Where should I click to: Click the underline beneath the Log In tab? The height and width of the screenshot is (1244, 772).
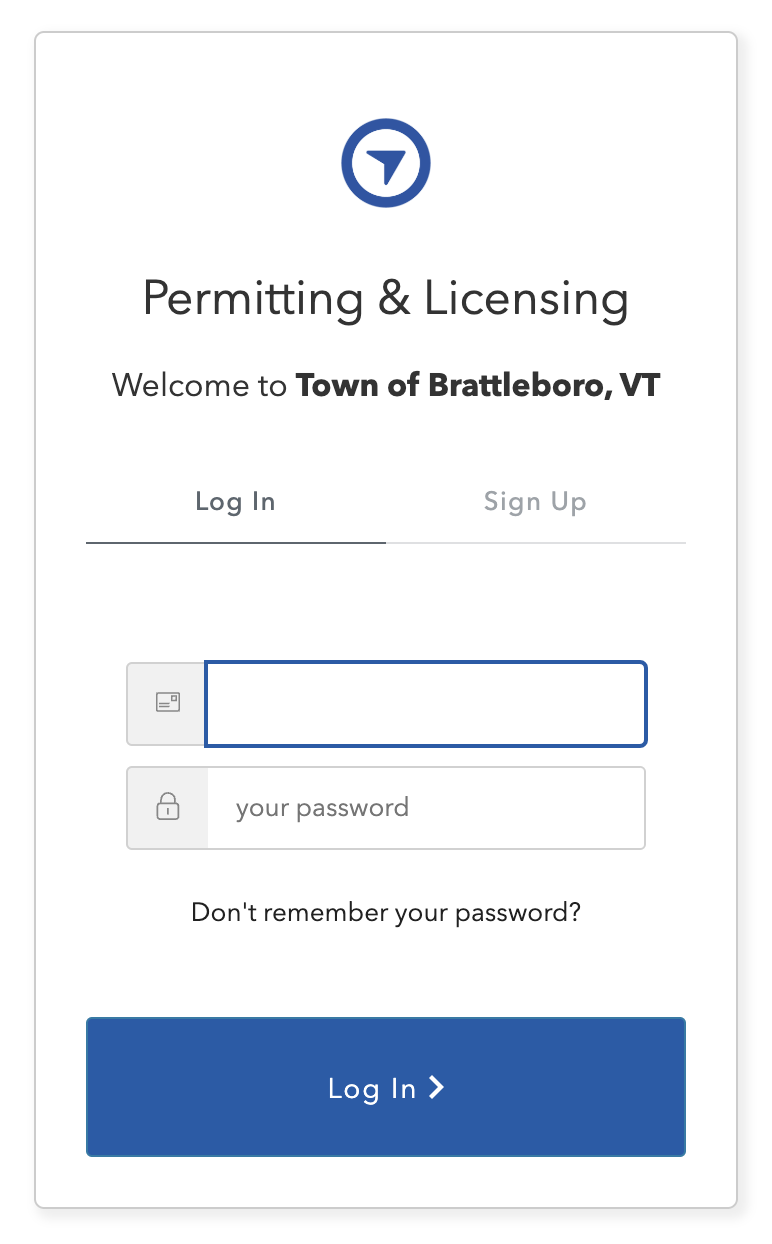pos(235,541)
